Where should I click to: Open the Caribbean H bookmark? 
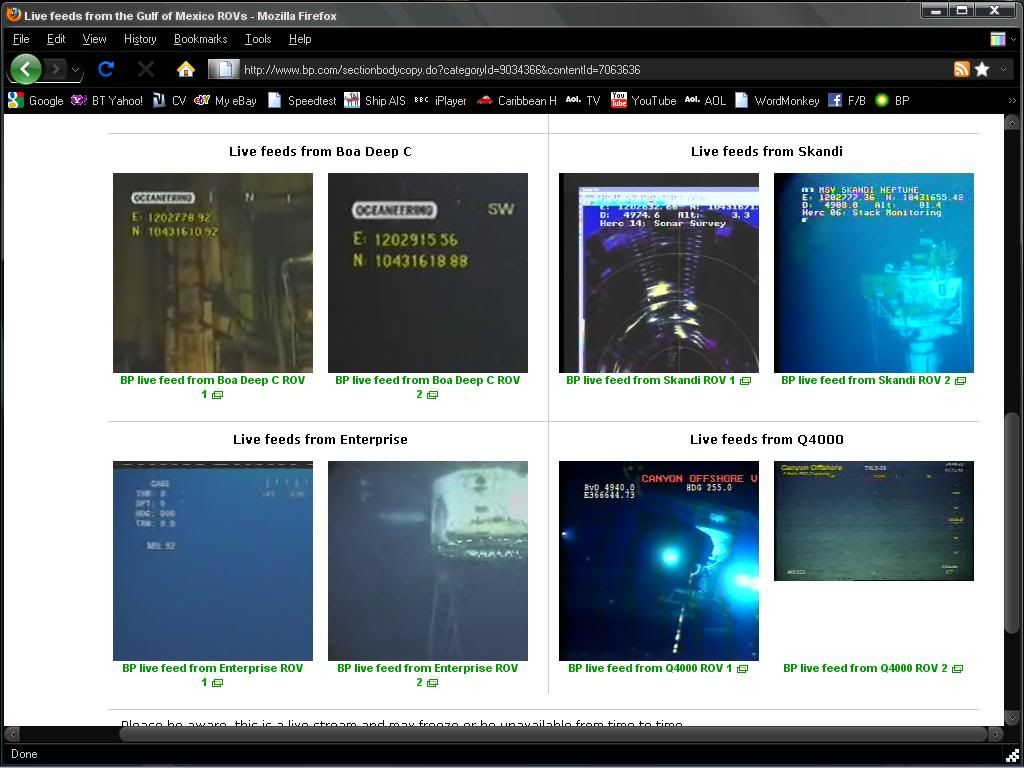(517, 101)
